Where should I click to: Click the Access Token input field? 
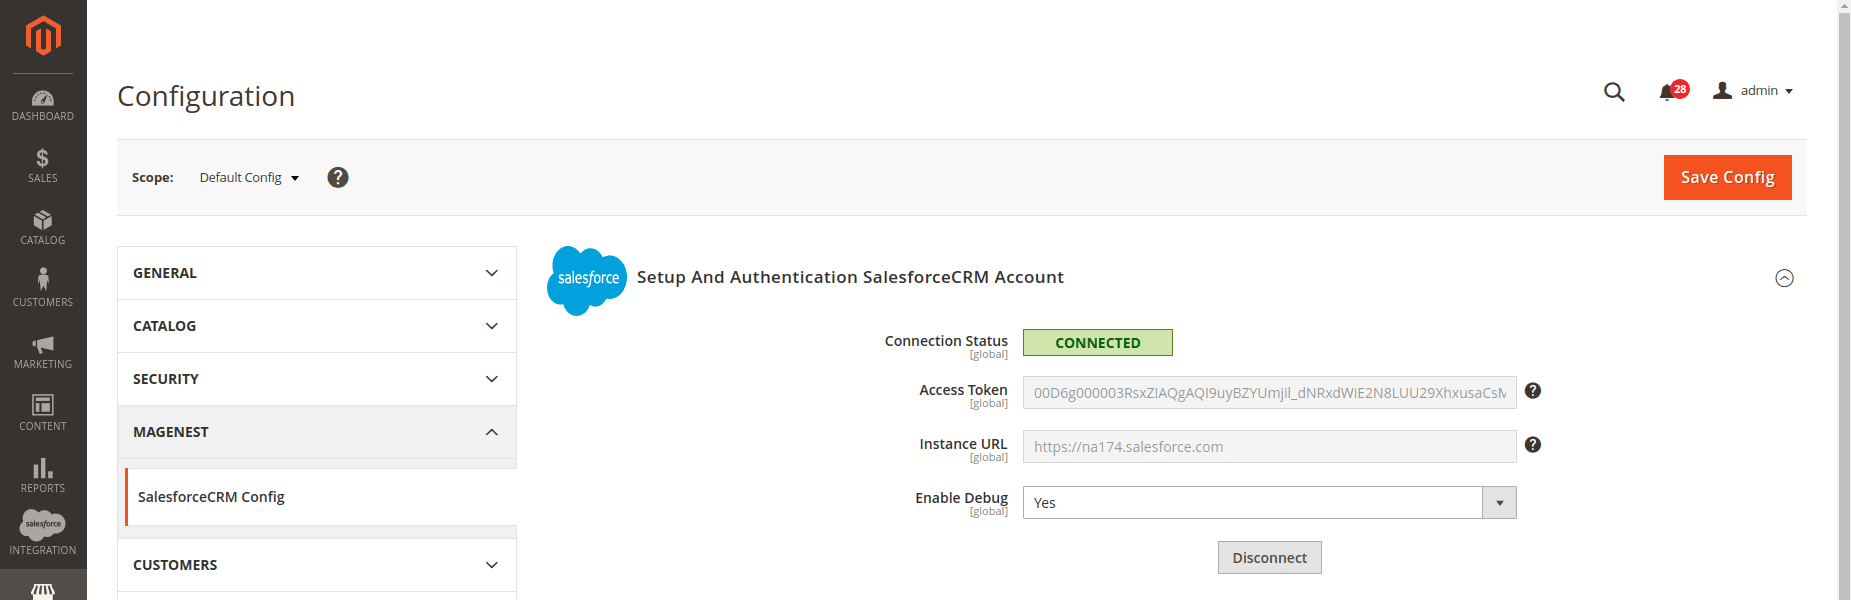1269,392
